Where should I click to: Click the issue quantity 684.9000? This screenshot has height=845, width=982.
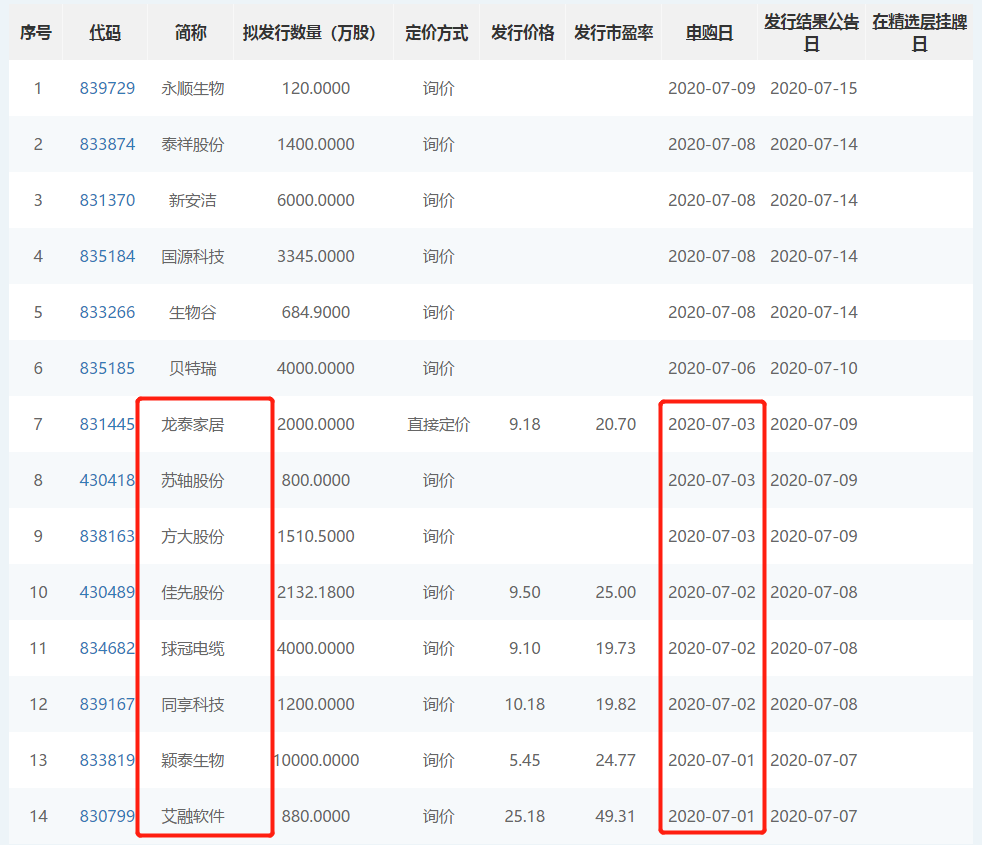(316, 313)
